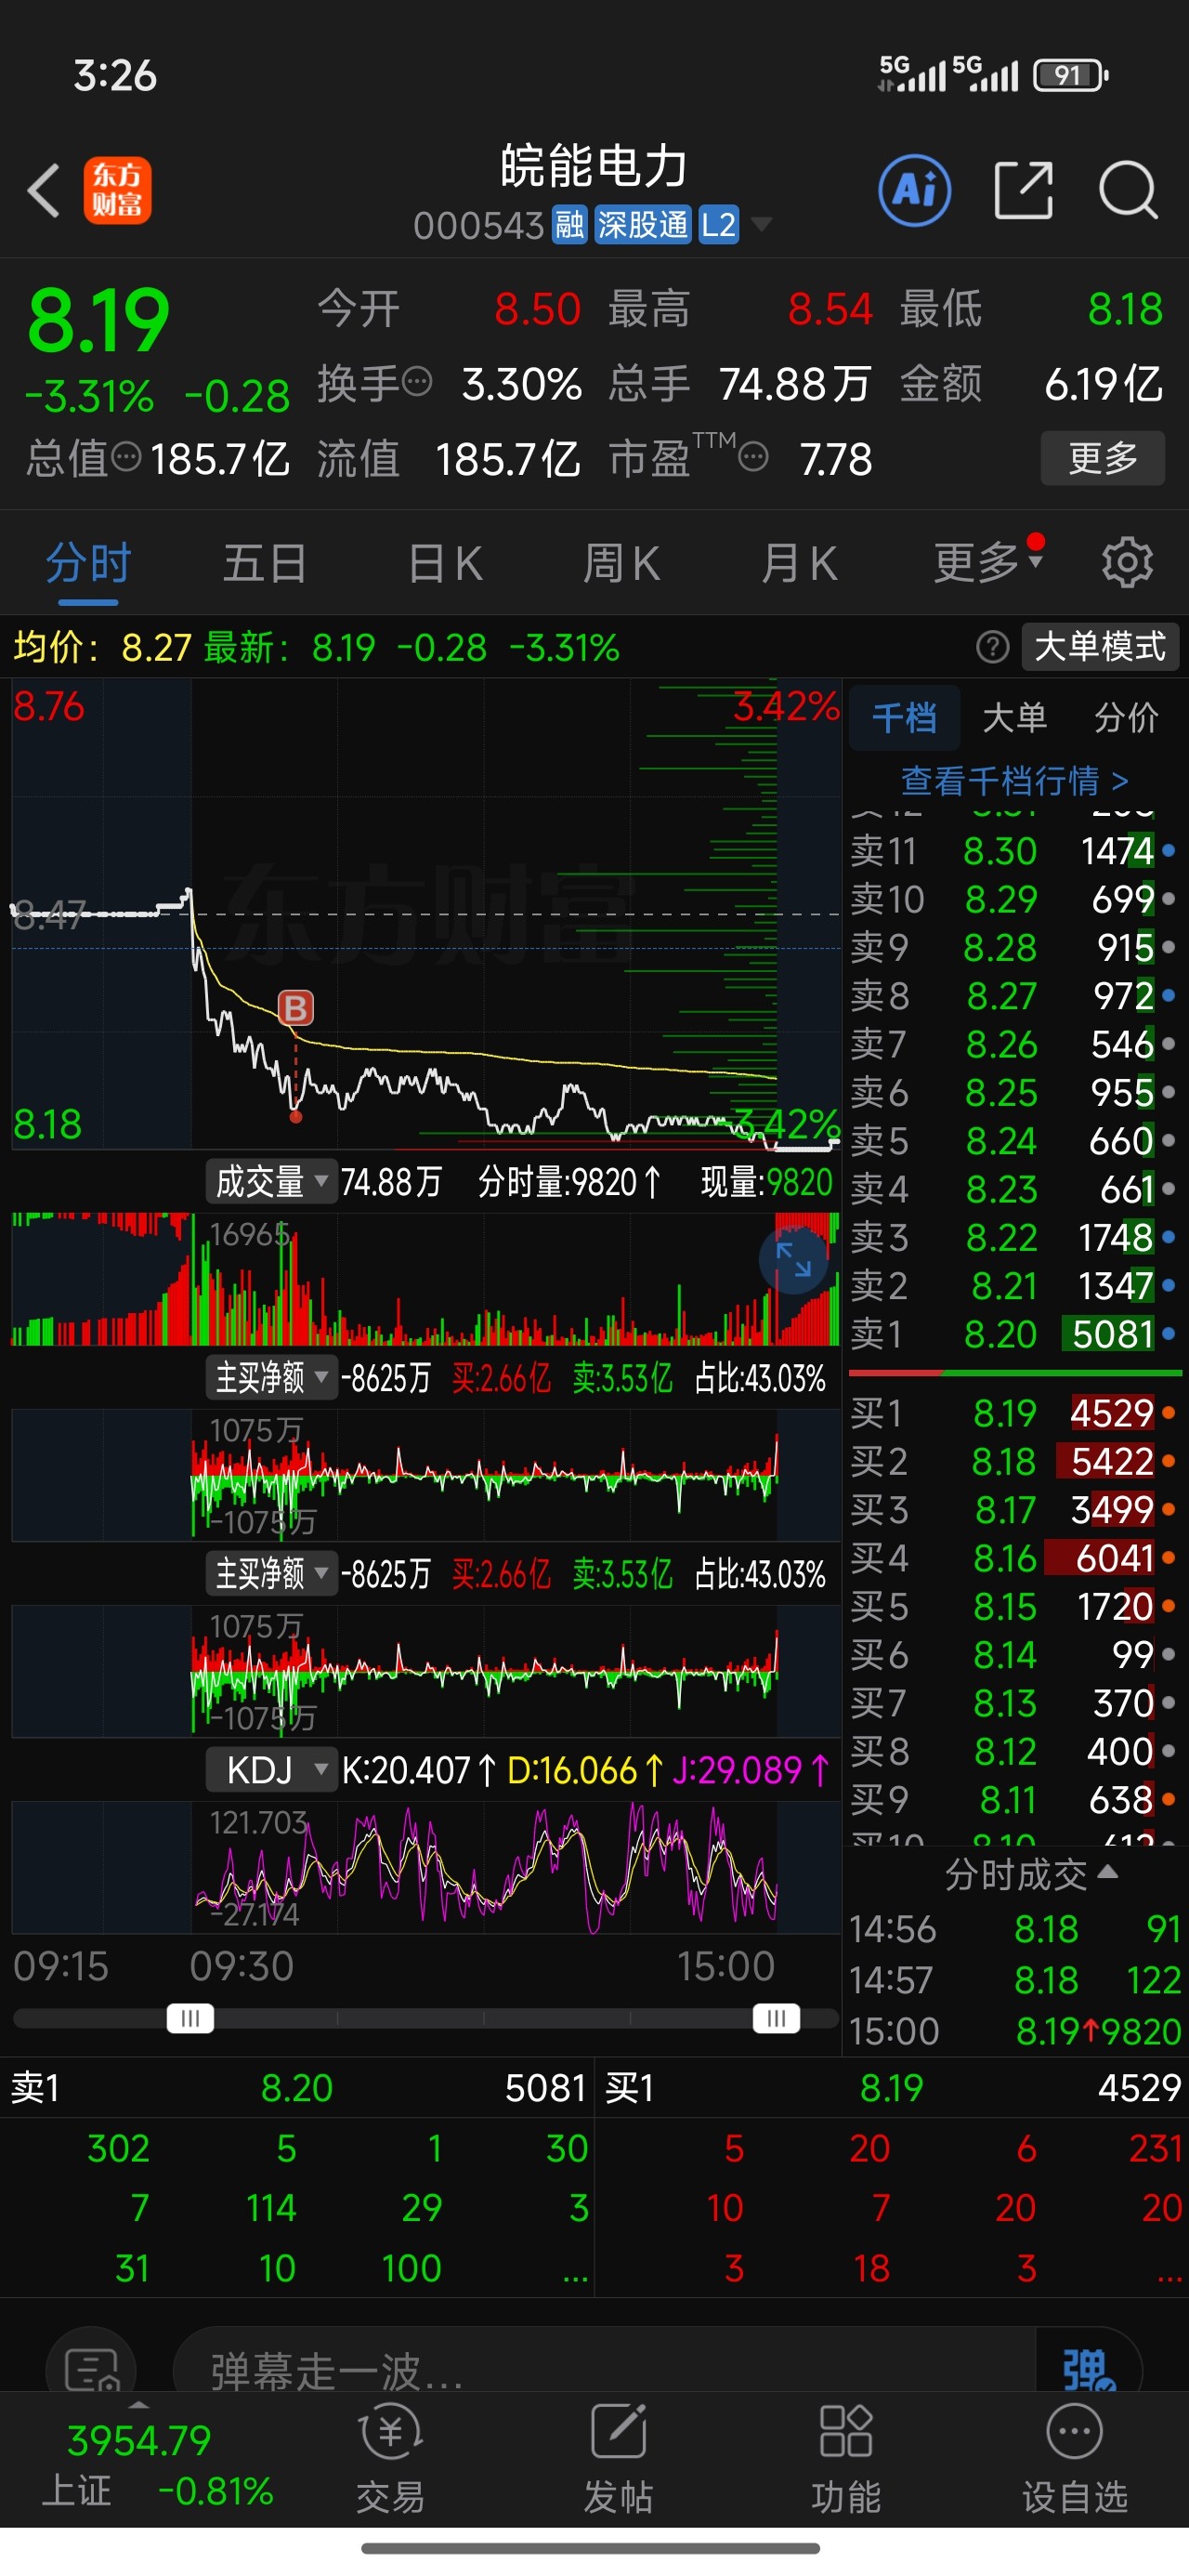
Task: Switch to the 大单 tab
Action: pyautogui.click(x=1014, y=717)
